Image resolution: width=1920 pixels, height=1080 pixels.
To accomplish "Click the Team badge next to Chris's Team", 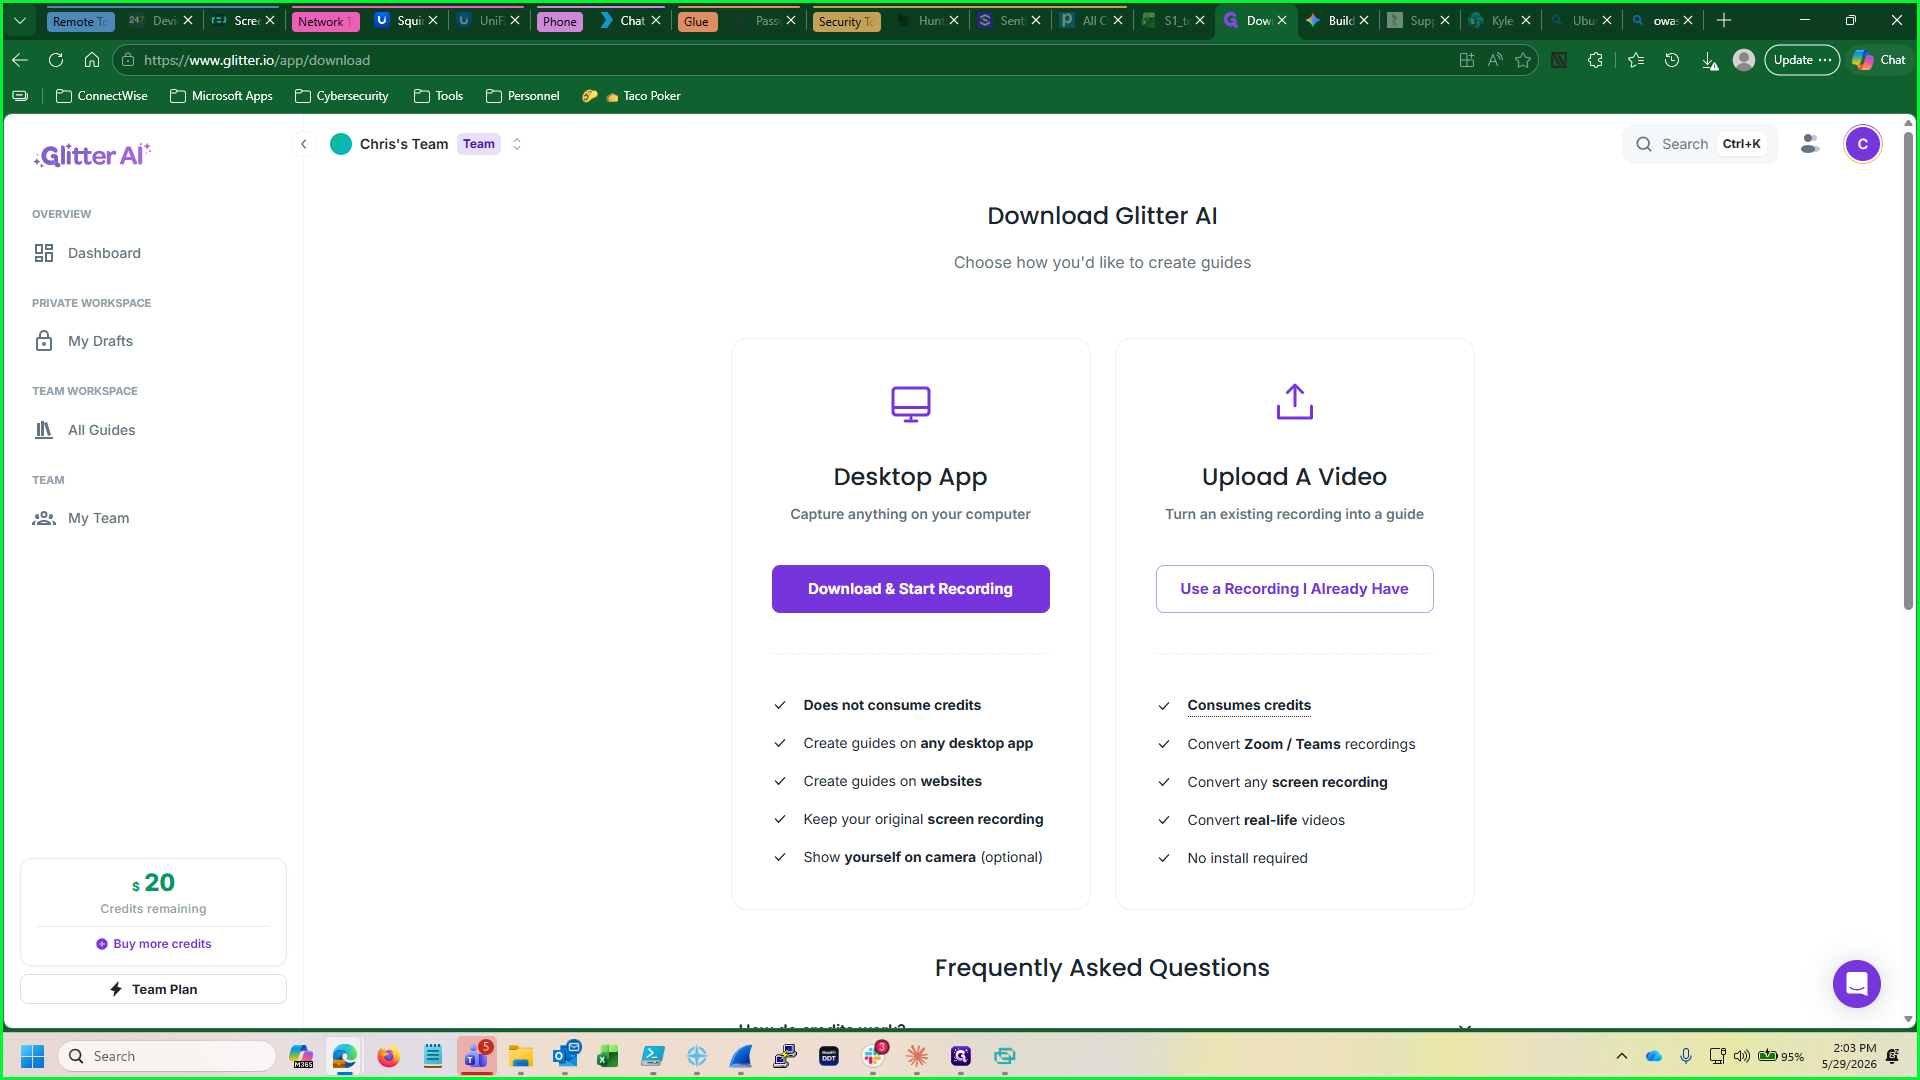I will coord(479,144).
